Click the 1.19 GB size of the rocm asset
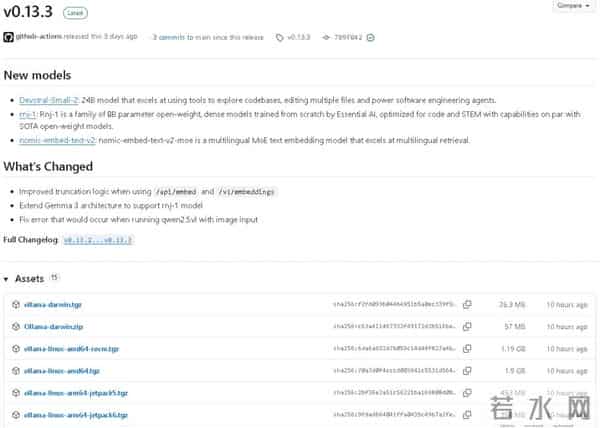Viewport: 600px width, 428px height. [x=514, y=349]
